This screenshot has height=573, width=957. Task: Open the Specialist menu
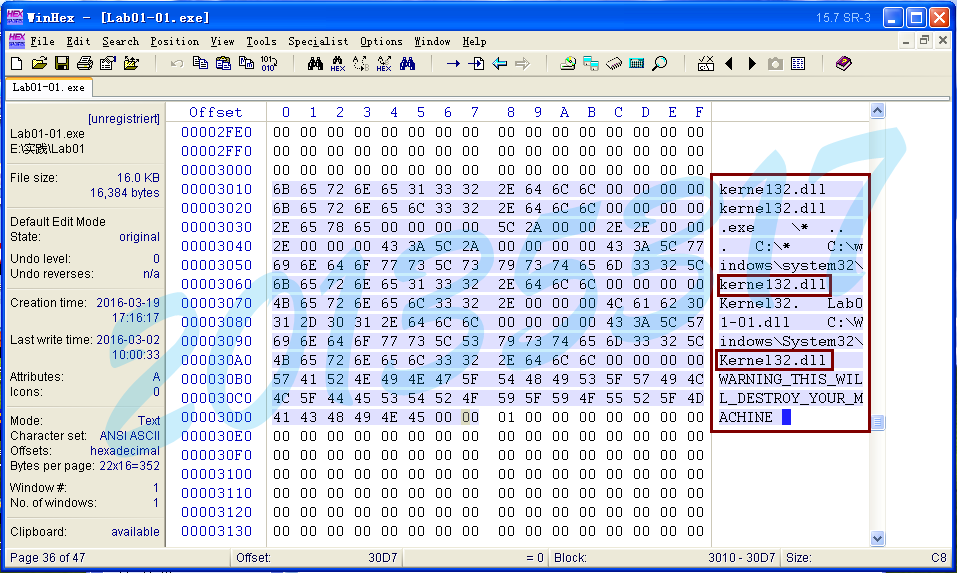point(318,41)
